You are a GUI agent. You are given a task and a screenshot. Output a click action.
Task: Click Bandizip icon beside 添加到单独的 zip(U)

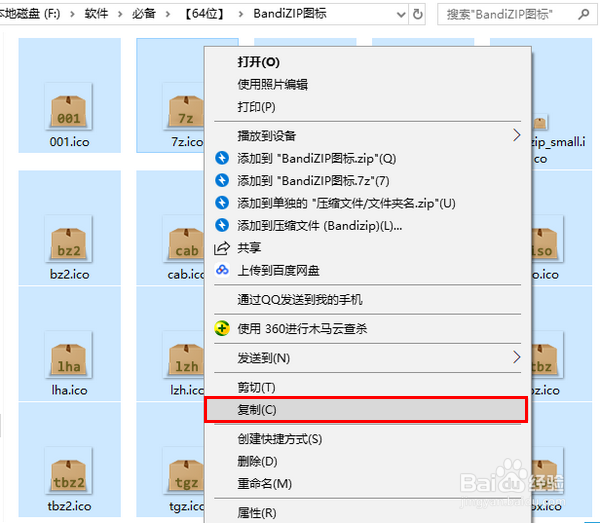[x=222, y=203]
